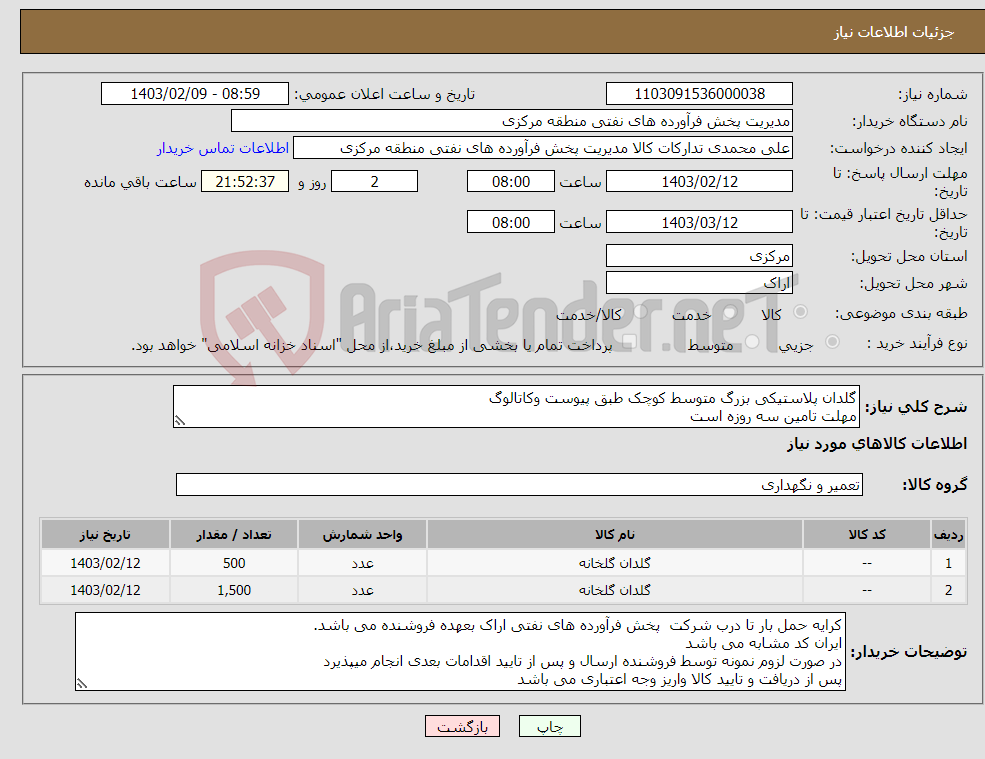
Task: Click the response deadline hour 08:00 field
Action: point(511,182)
